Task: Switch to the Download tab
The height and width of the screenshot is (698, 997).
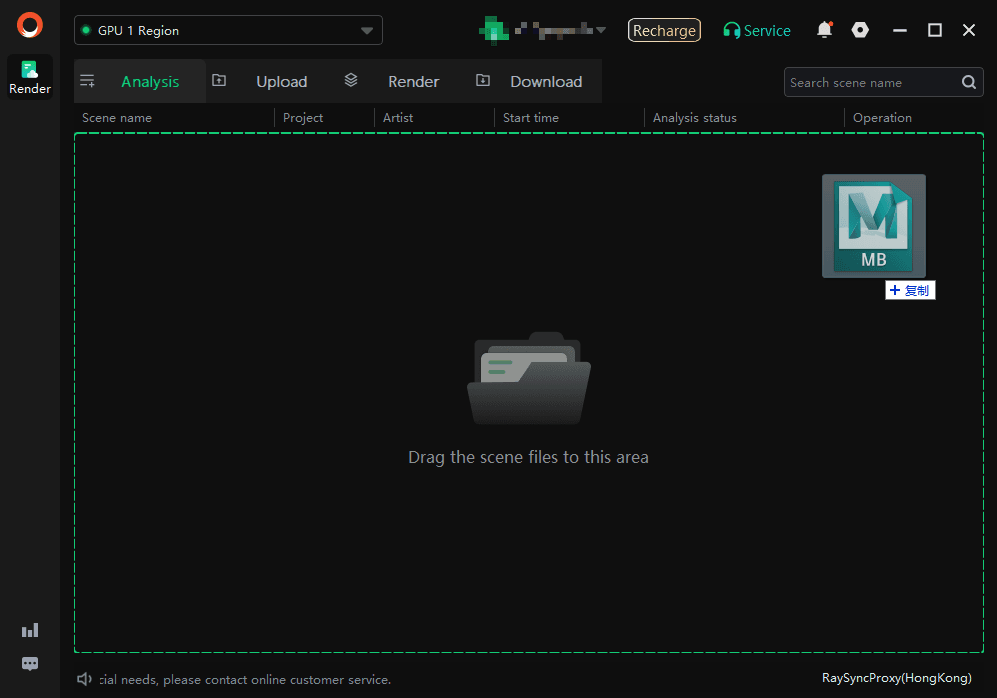Action: (545, 82)
